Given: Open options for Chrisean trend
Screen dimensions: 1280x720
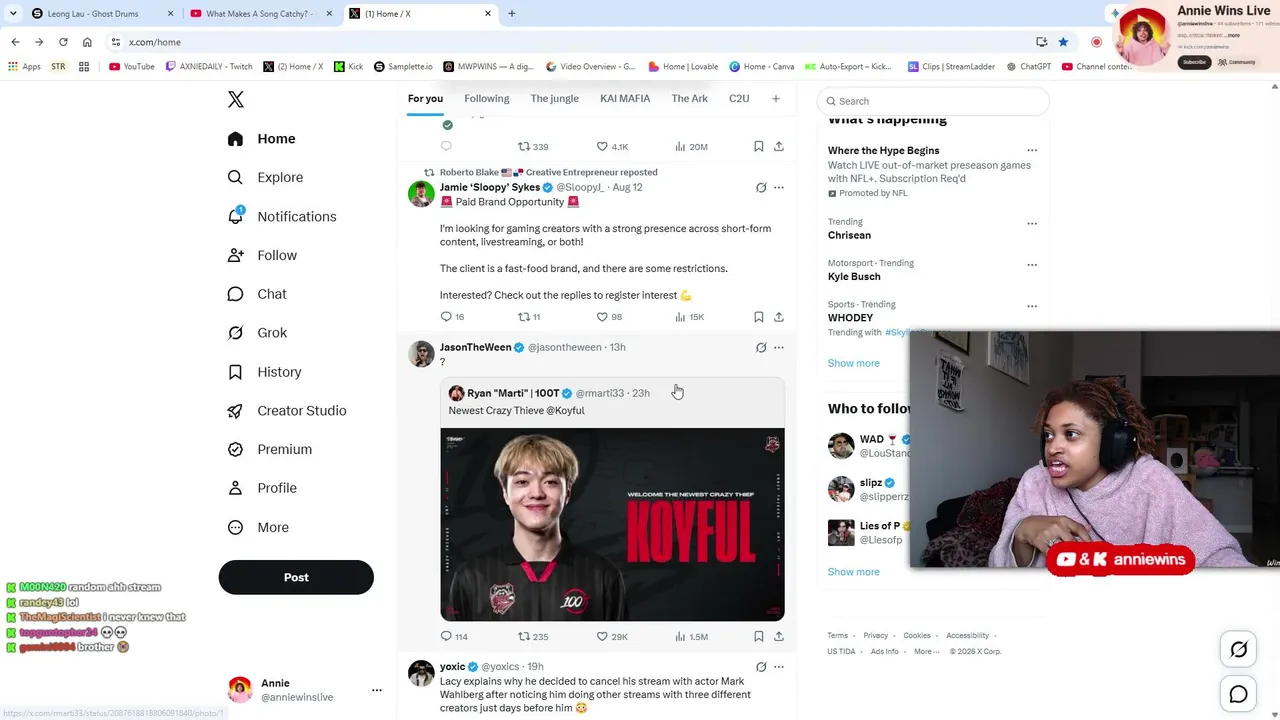Looking at the screenshot, I should tap(1032, 223).
